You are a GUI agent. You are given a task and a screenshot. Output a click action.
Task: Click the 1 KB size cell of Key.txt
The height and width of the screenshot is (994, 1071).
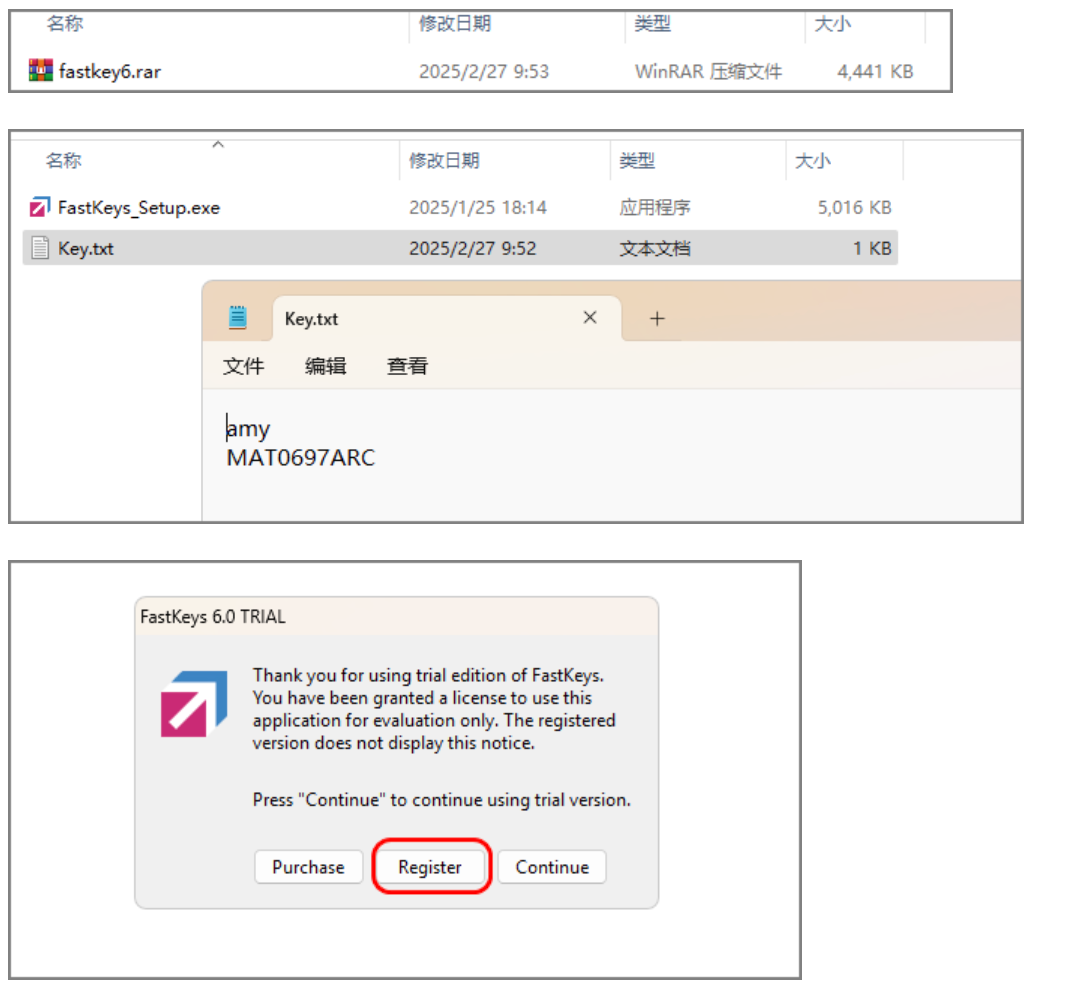pos(872,249)
